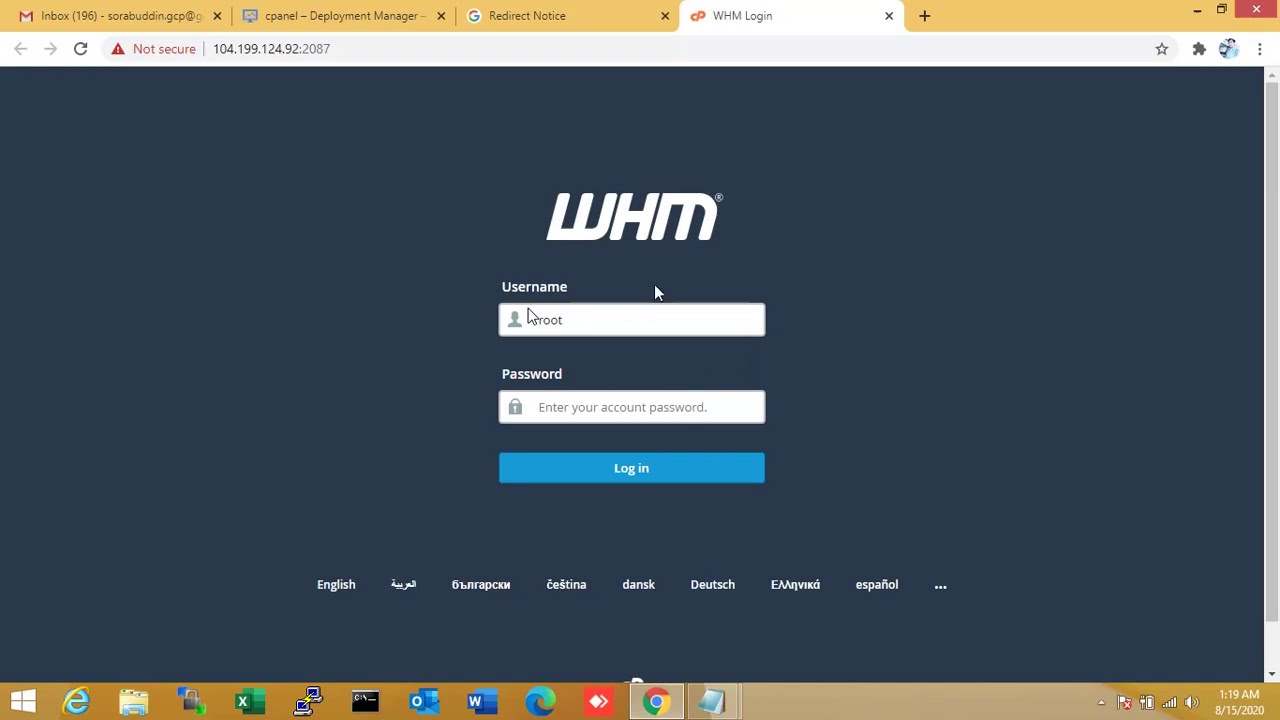
Task: Open the Notepad taskbar icon
Action: (x=712, y=702)
